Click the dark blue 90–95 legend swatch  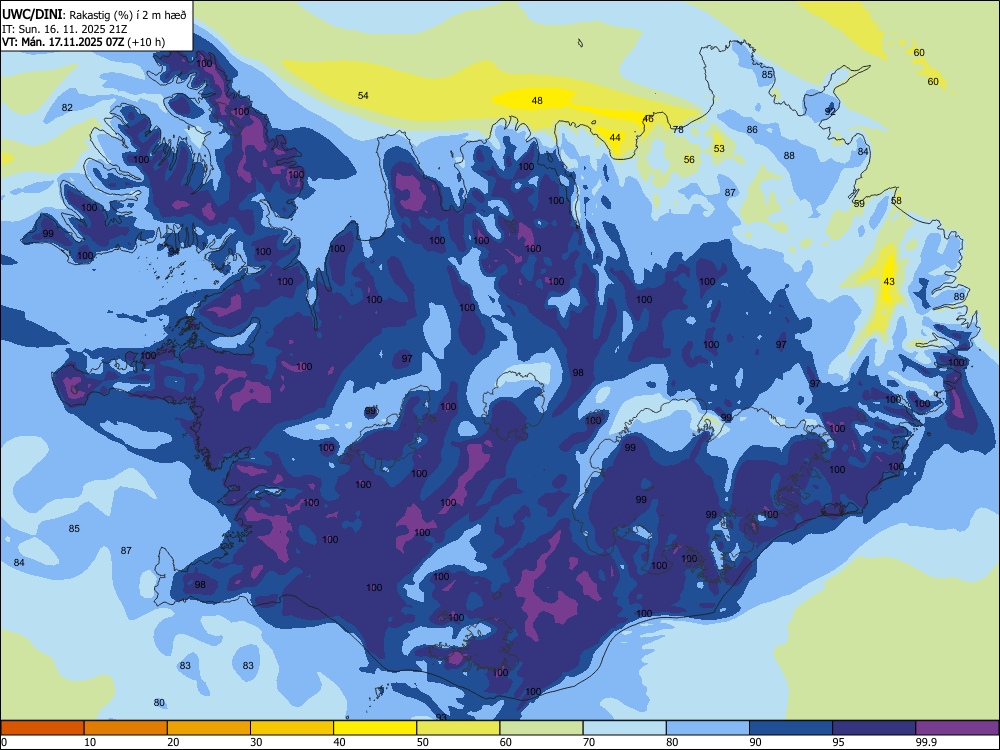coord(791,728)
